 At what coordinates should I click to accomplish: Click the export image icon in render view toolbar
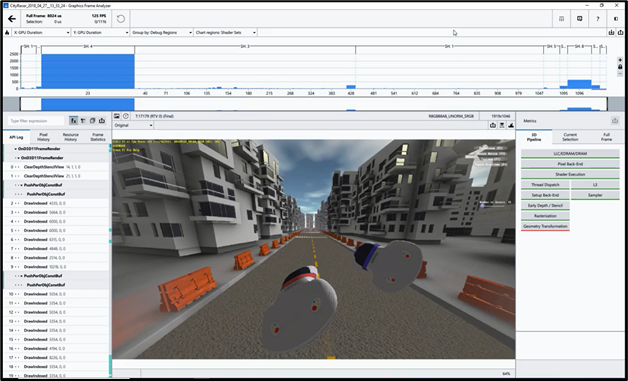coord(493,125)
